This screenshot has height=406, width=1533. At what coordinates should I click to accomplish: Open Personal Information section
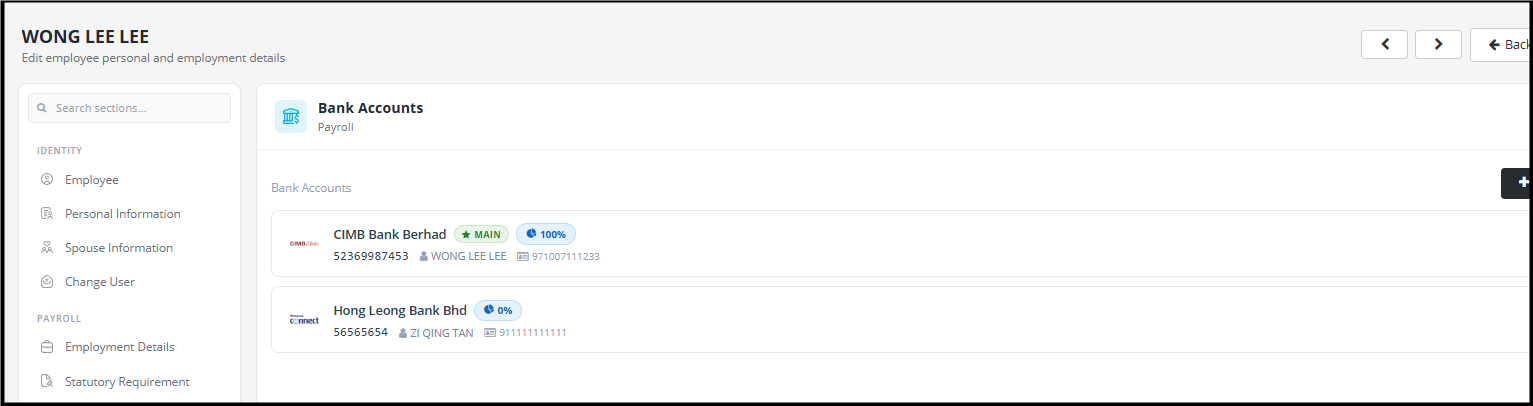tap(123, 214)
